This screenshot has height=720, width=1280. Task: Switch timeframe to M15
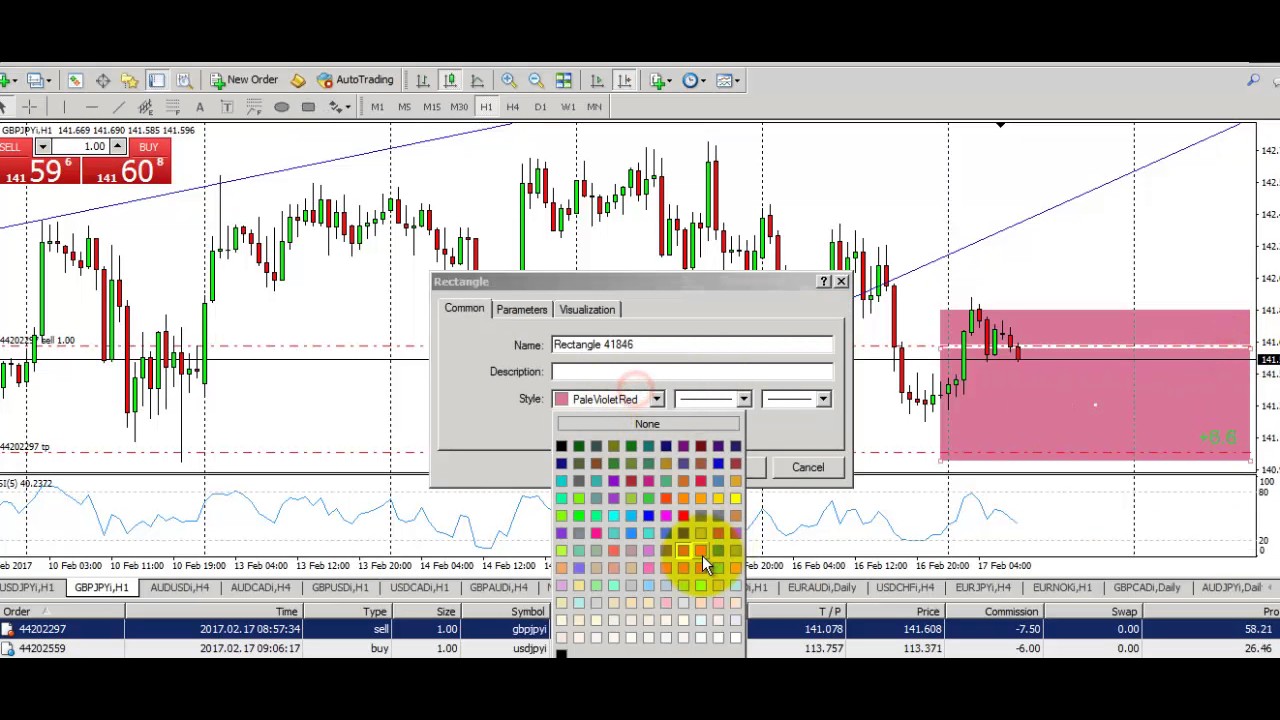431,107
